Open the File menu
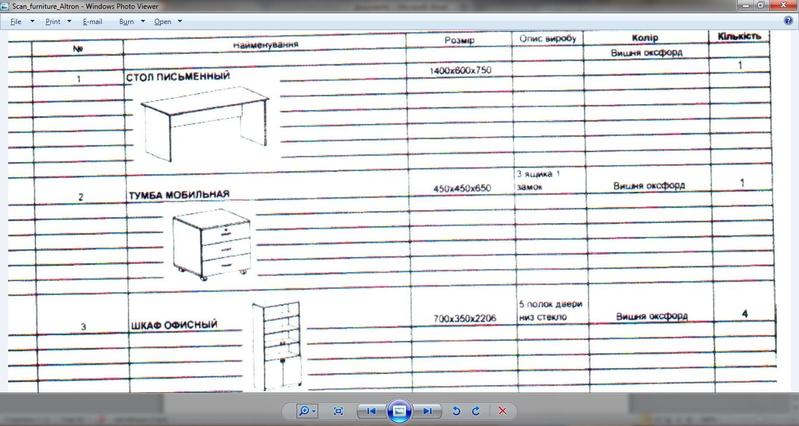The width and height of the screenshot is (799, 426). point(16,21)
